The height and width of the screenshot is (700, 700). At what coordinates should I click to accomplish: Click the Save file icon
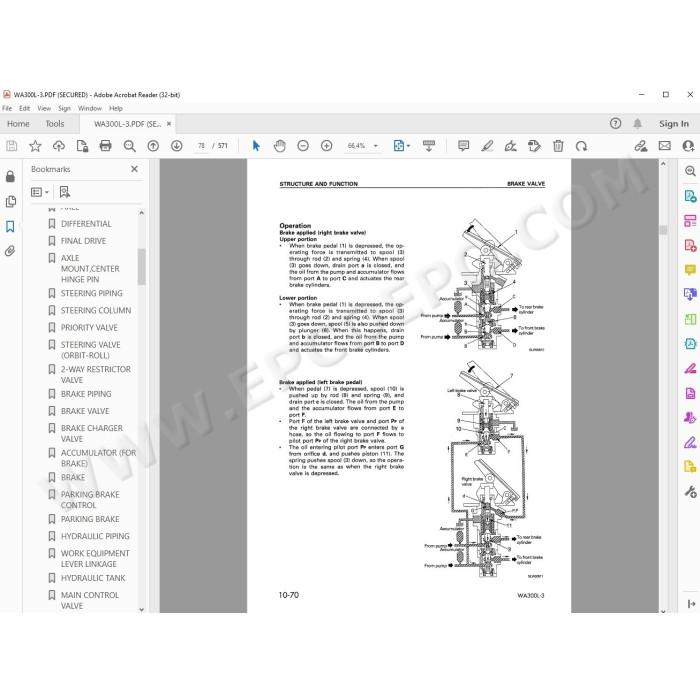click(x=12, y=146)
